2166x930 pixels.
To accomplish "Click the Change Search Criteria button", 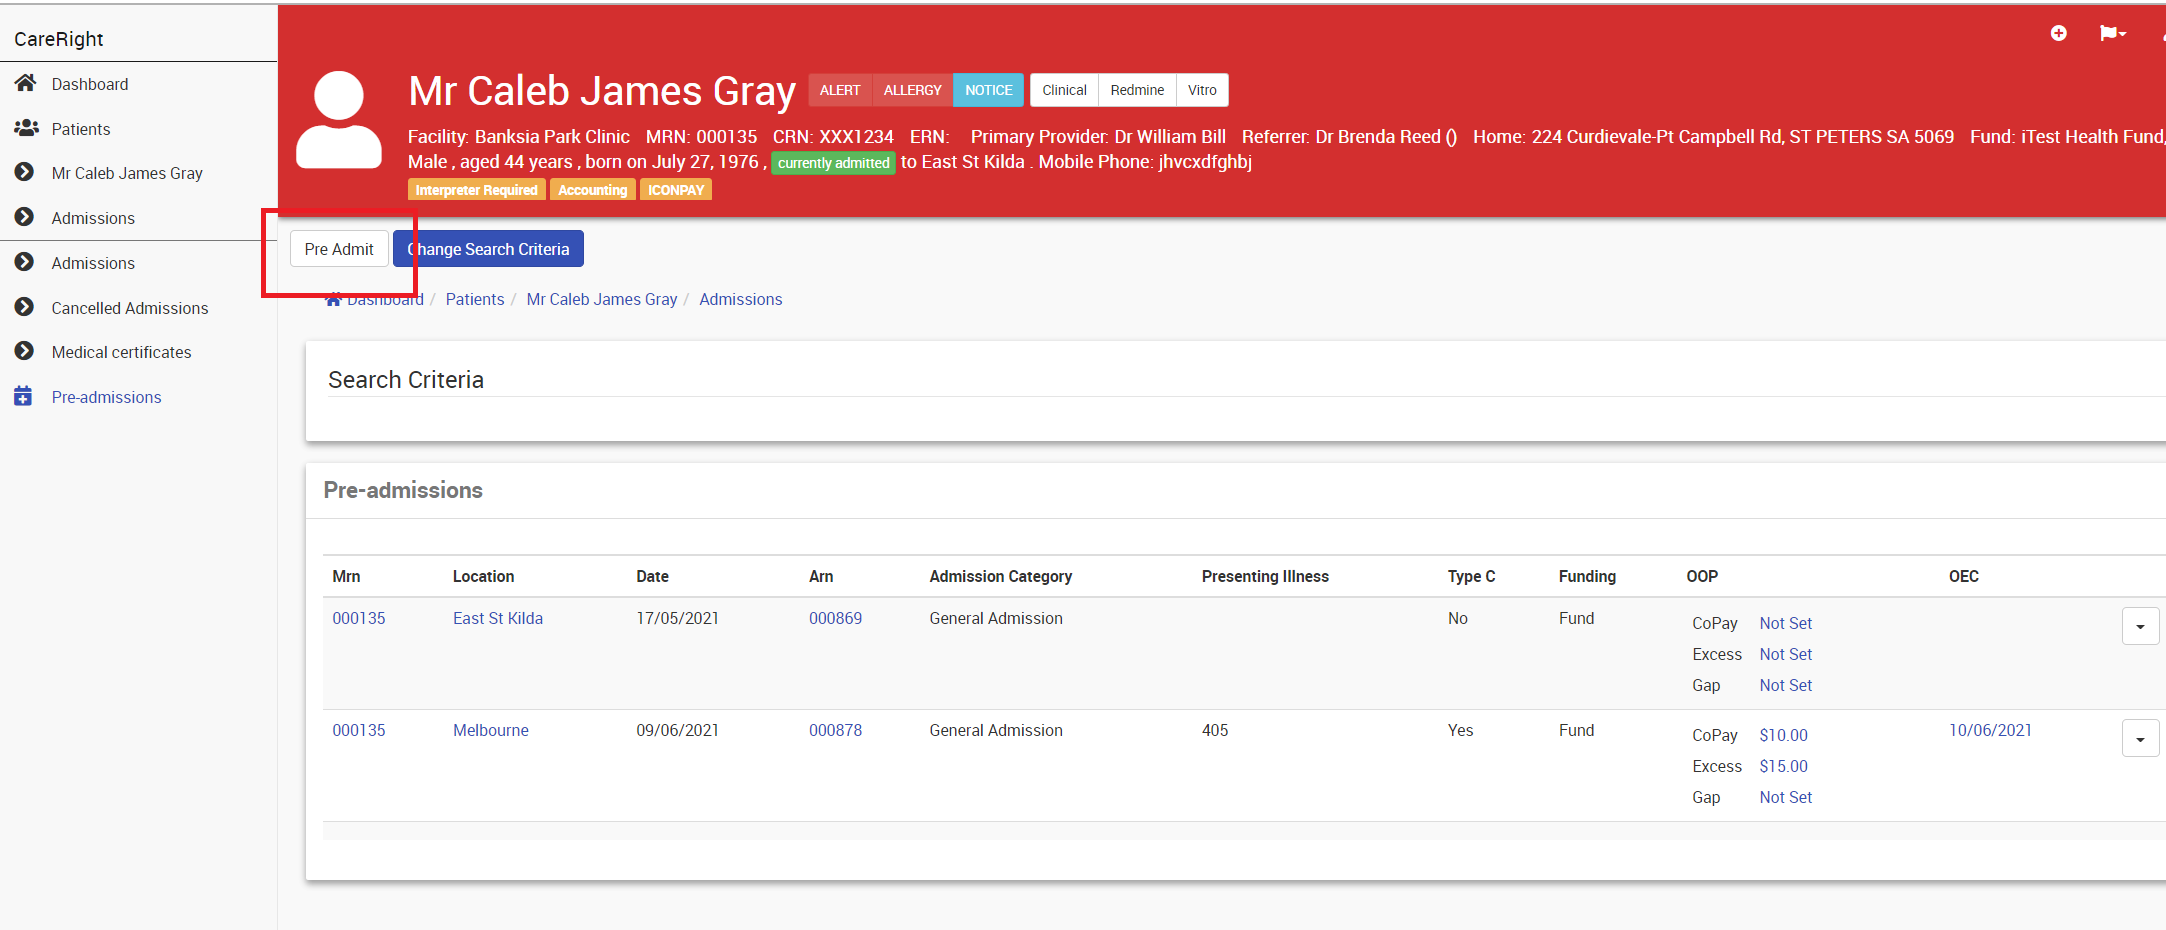I will pyautogui.click(x=489, y=249).
